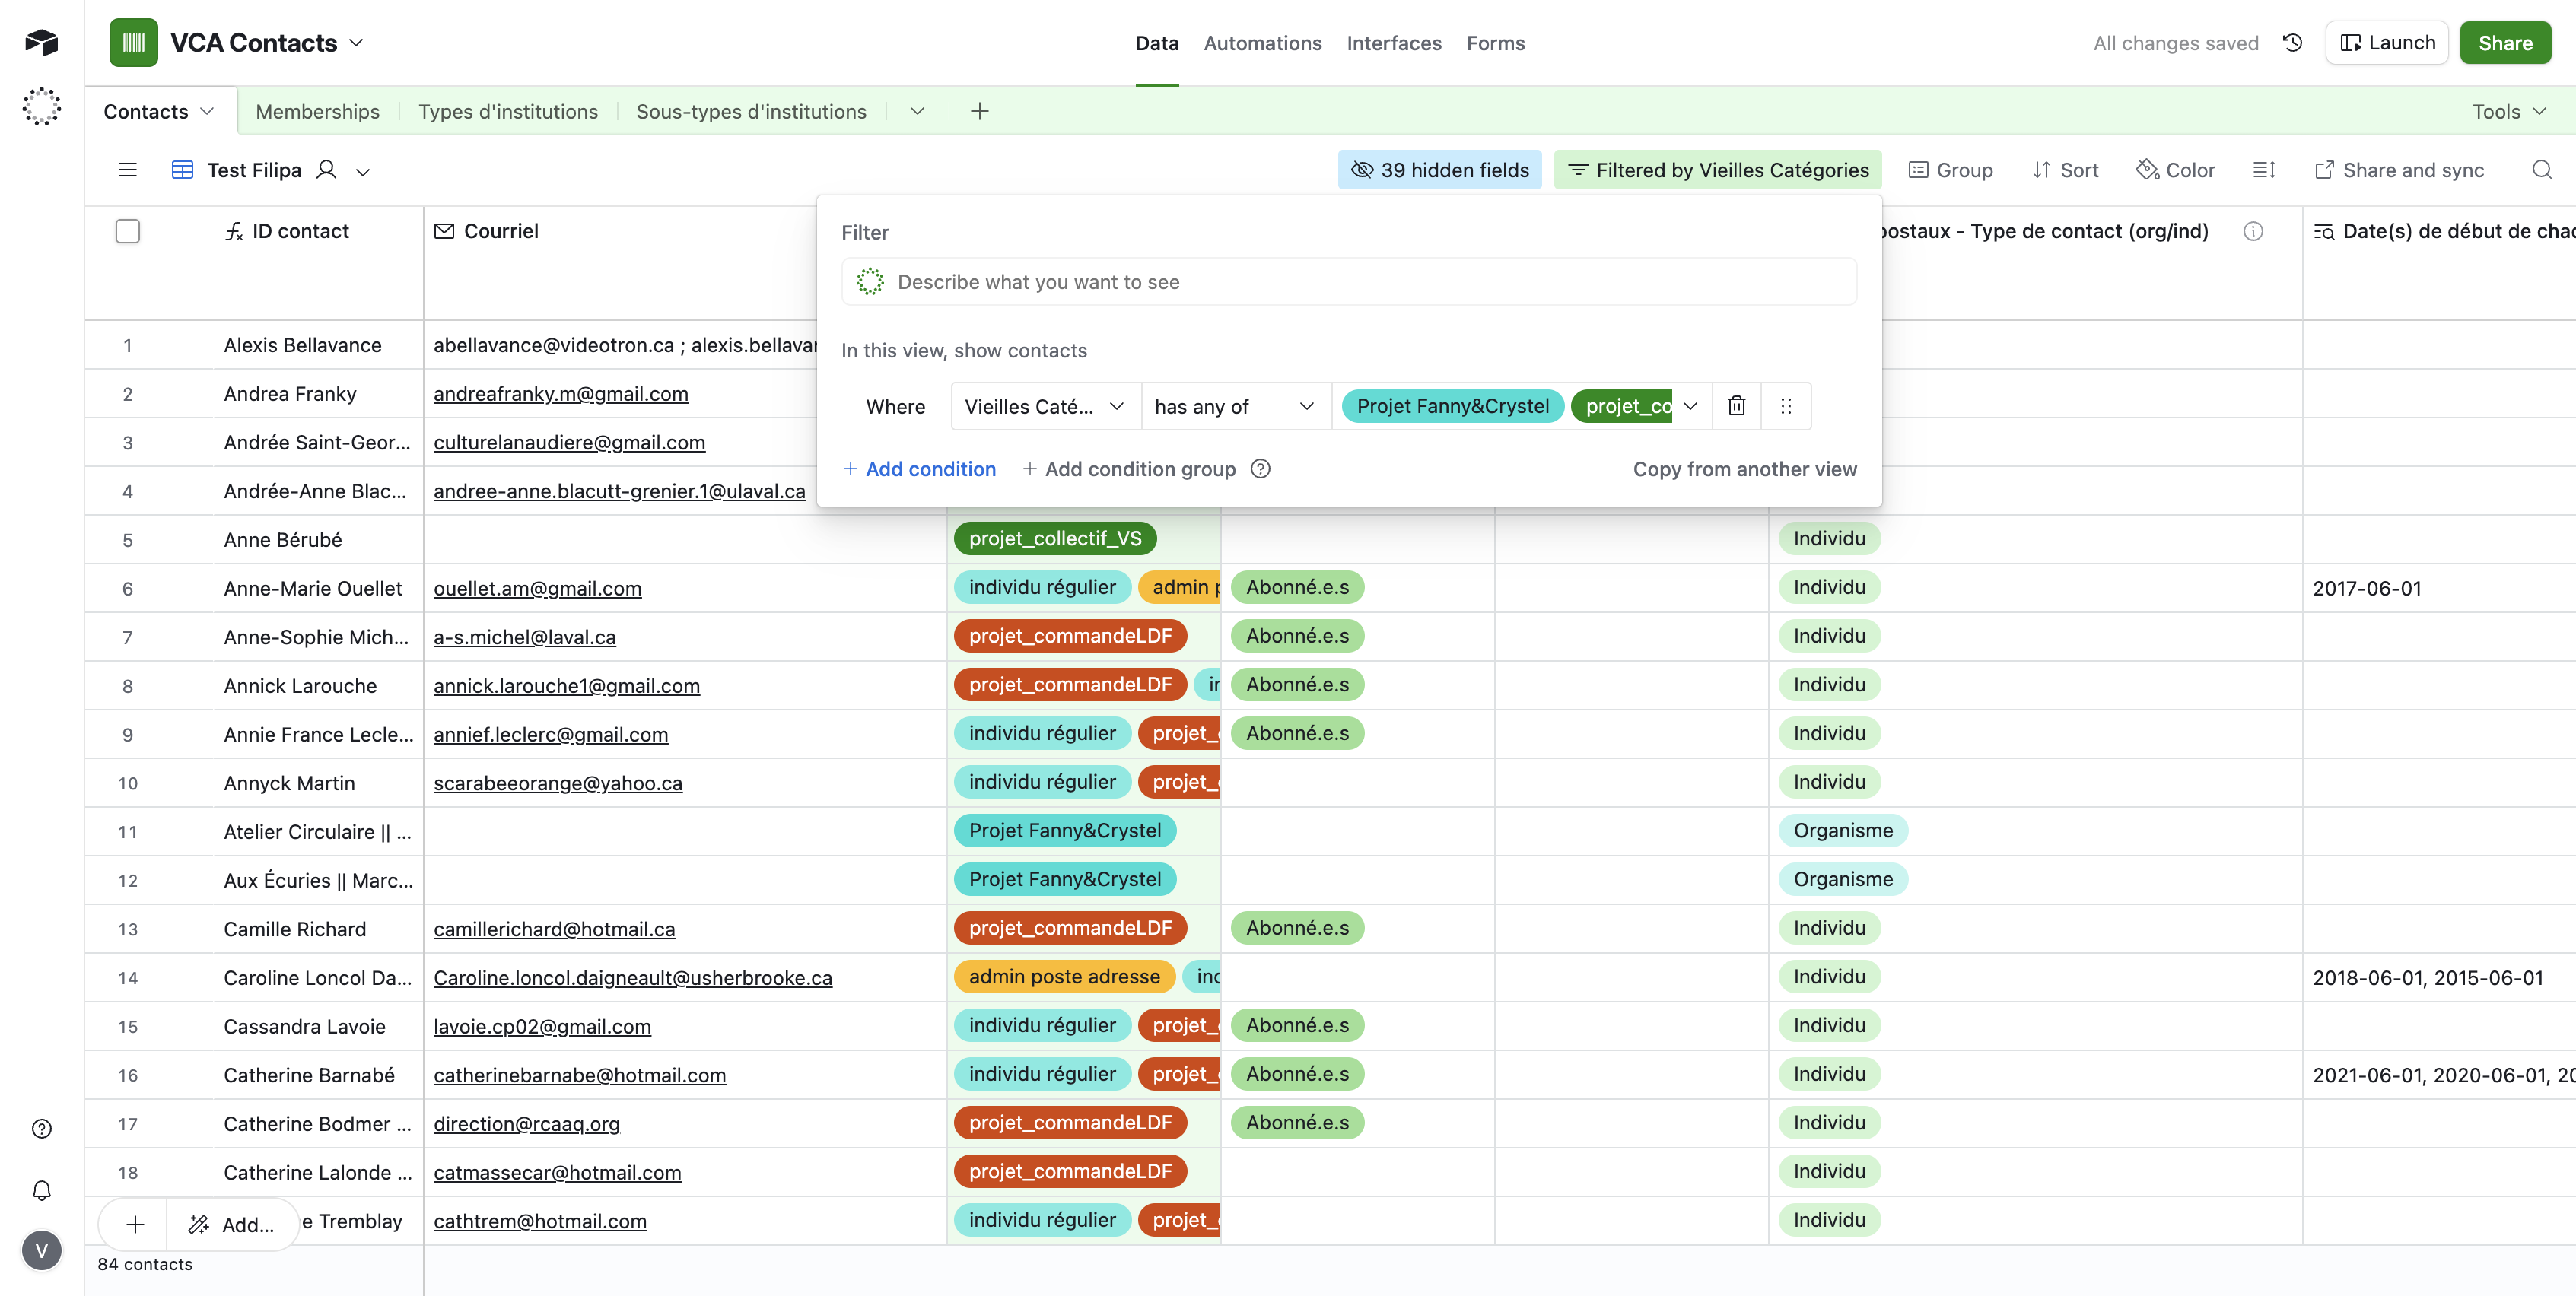Screen dimensions: 2576x1296
Task: Open row height icon in toolbar
Action: 2264,170
